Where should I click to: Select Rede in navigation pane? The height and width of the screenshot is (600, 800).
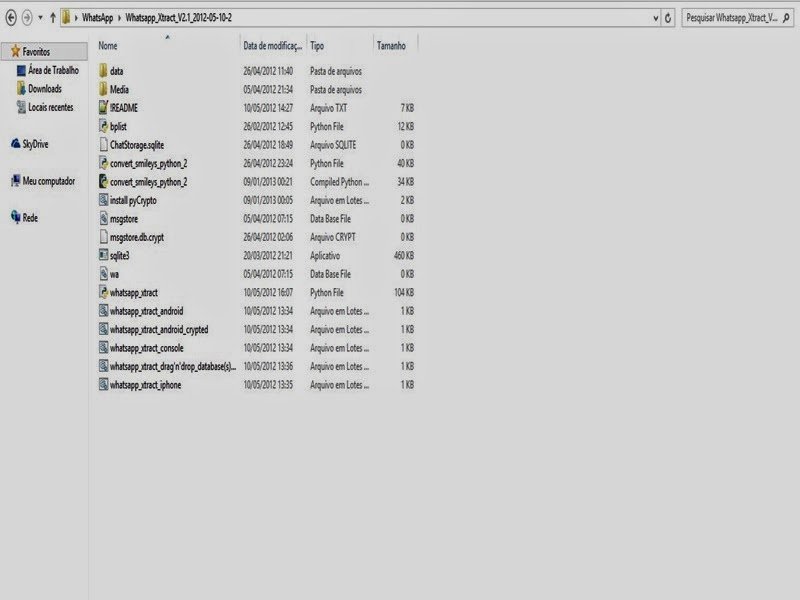(30, 218)
